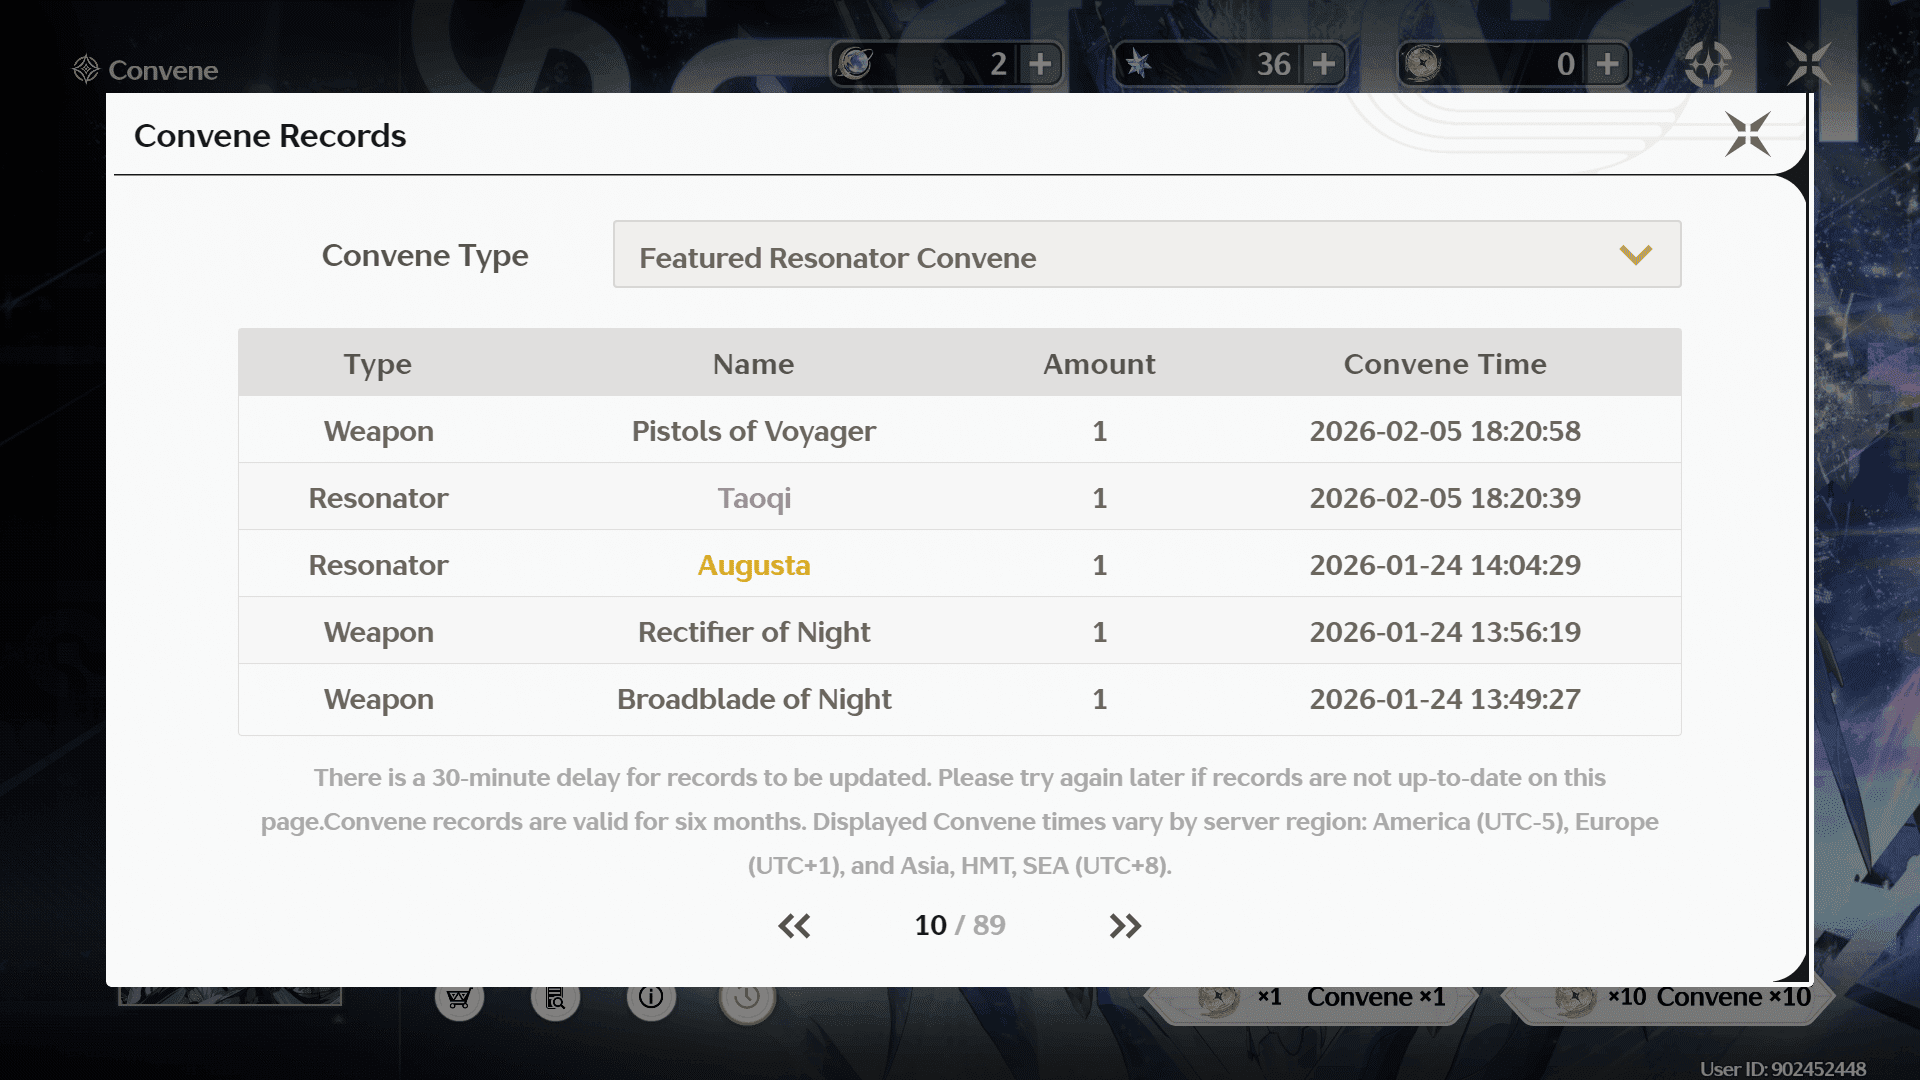1920x1080 pixels.
Task: Open the convene details search icon
Action: click(x=555, y=998)
